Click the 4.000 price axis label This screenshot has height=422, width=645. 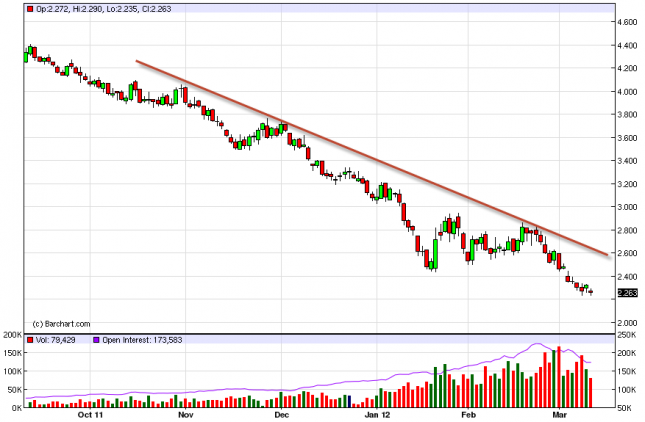click(628, 92)
